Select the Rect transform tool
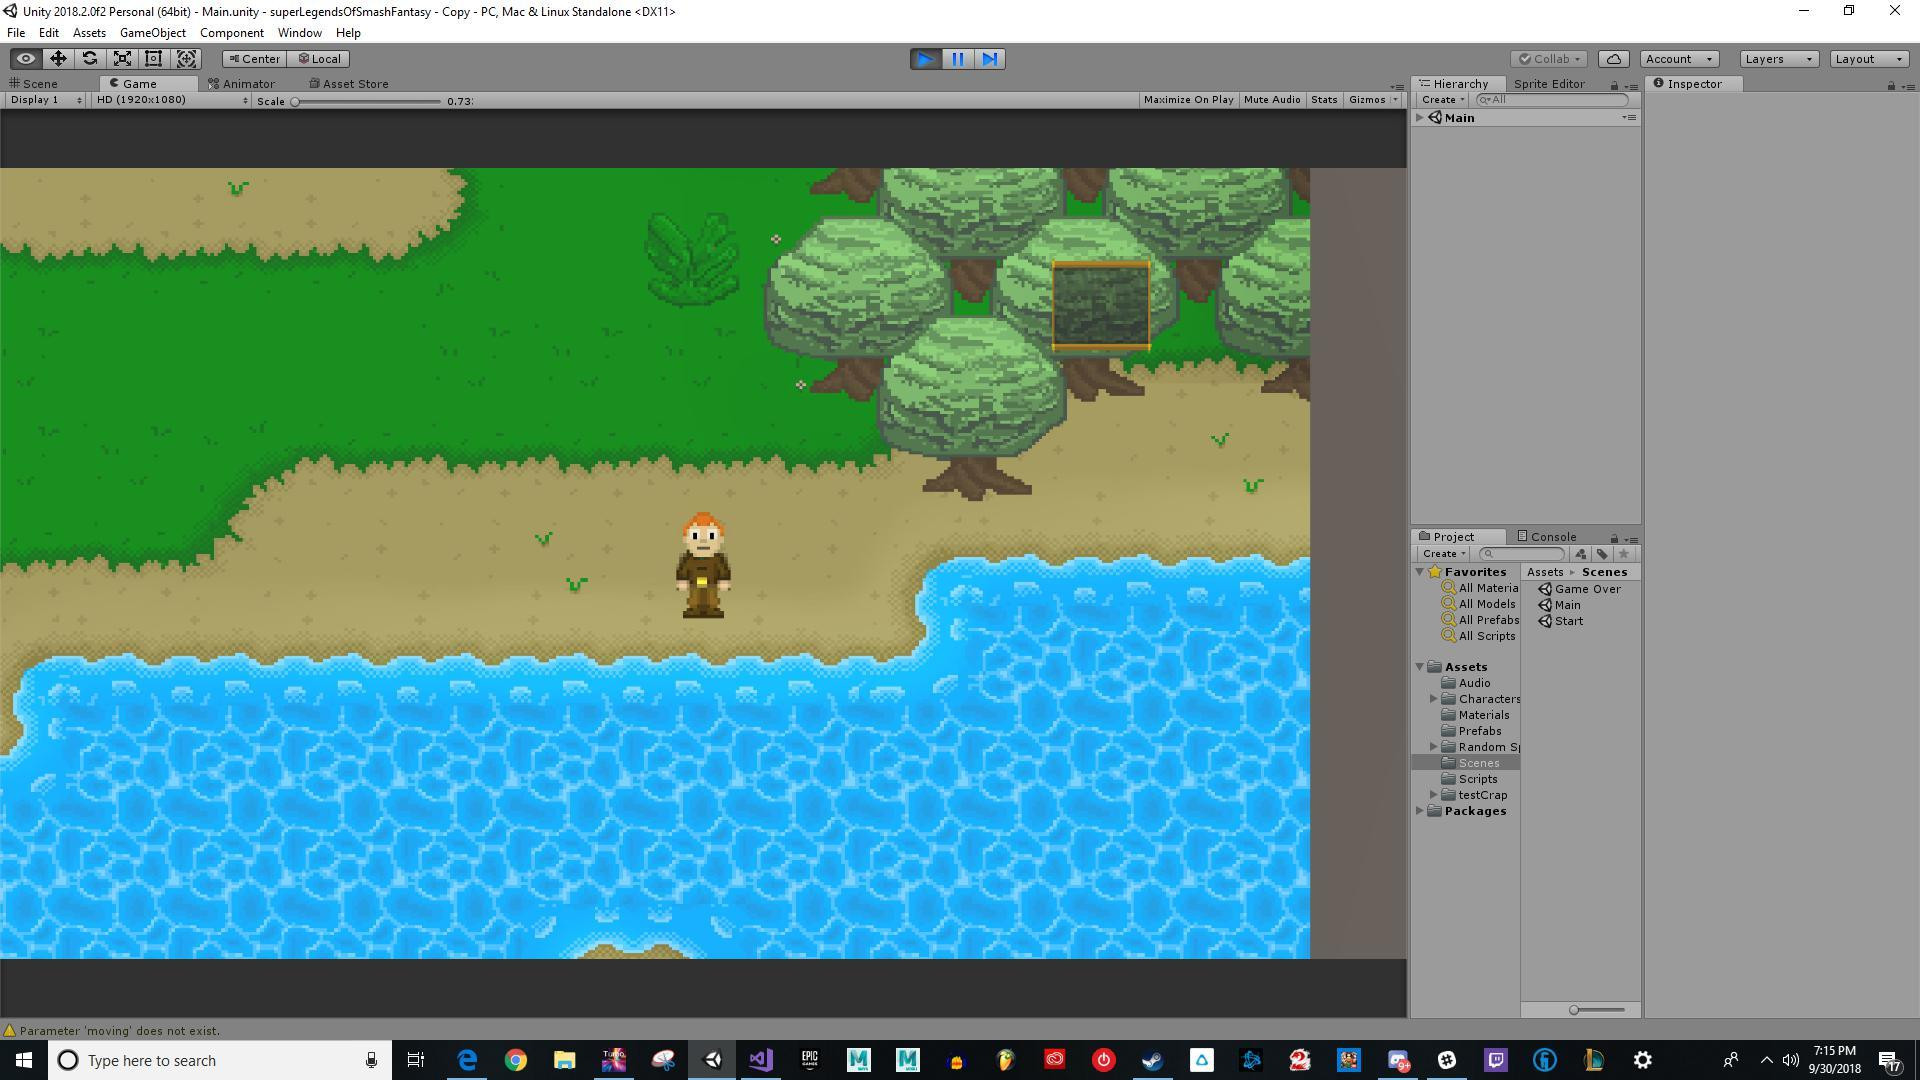1920x1080 pixels. coord(154,59)
